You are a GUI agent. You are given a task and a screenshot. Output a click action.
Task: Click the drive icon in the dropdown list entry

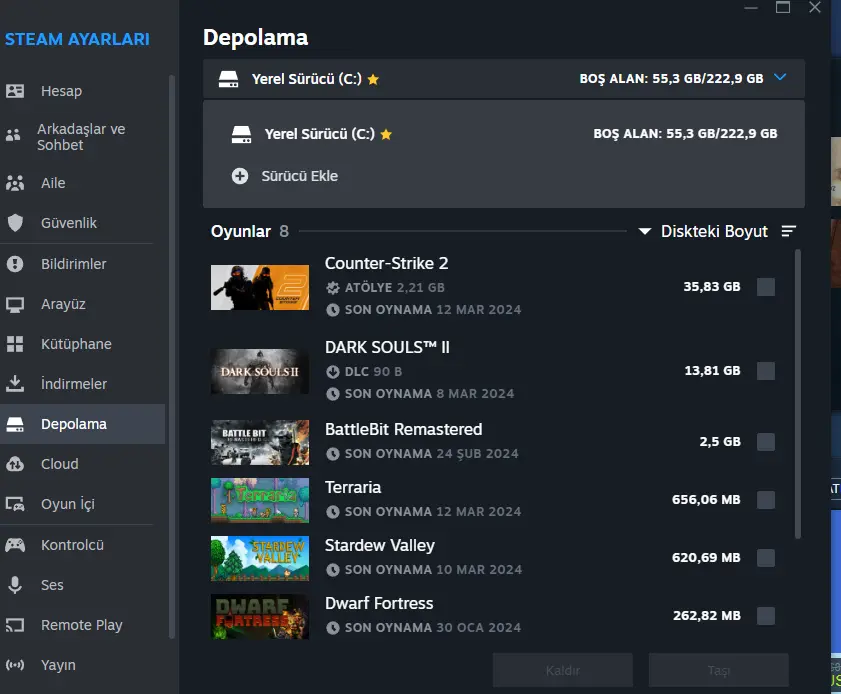coord(241,135)
